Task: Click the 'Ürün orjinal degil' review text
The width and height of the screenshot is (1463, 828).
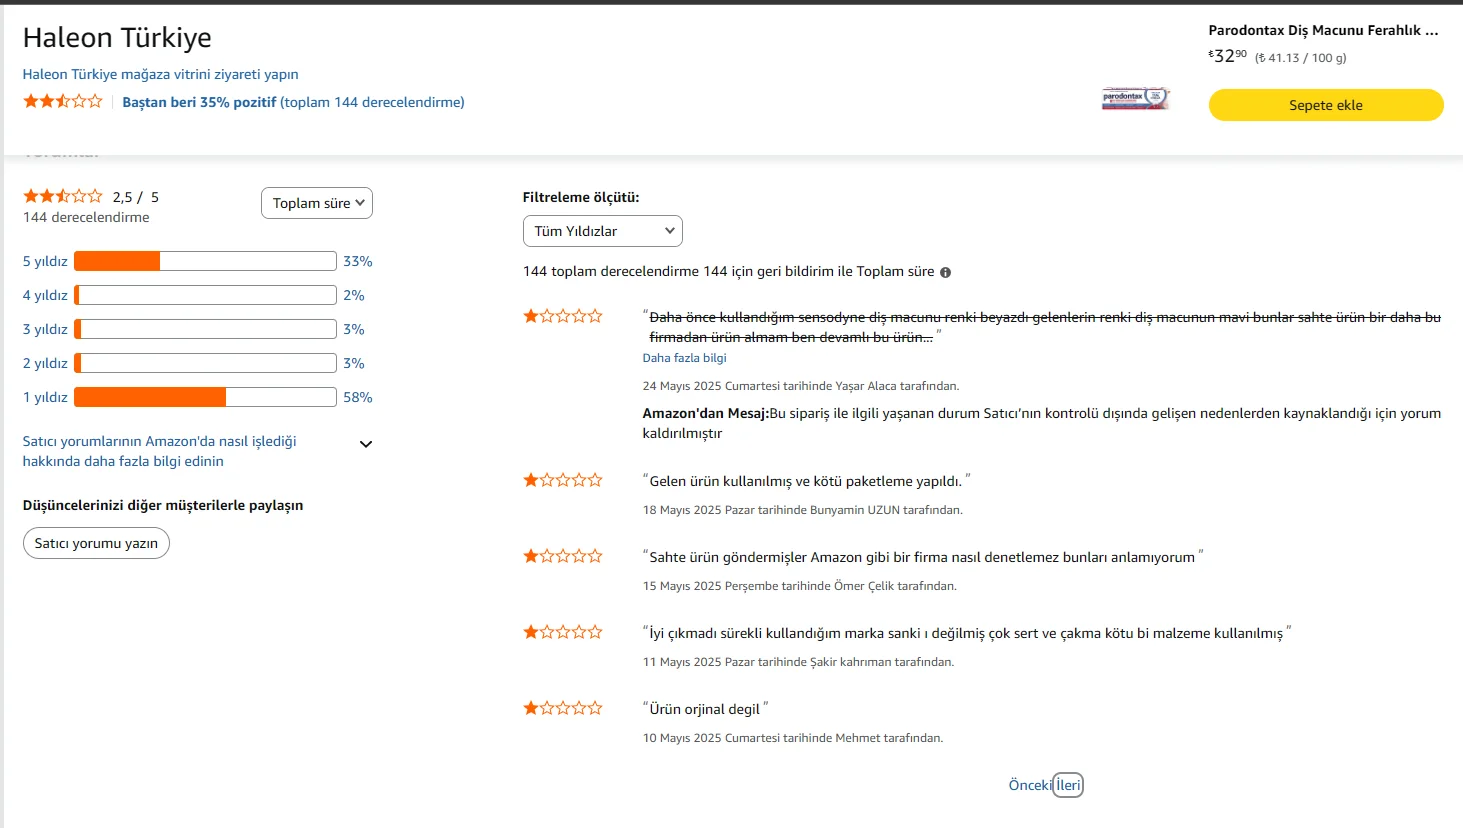Action: (705, 709)
